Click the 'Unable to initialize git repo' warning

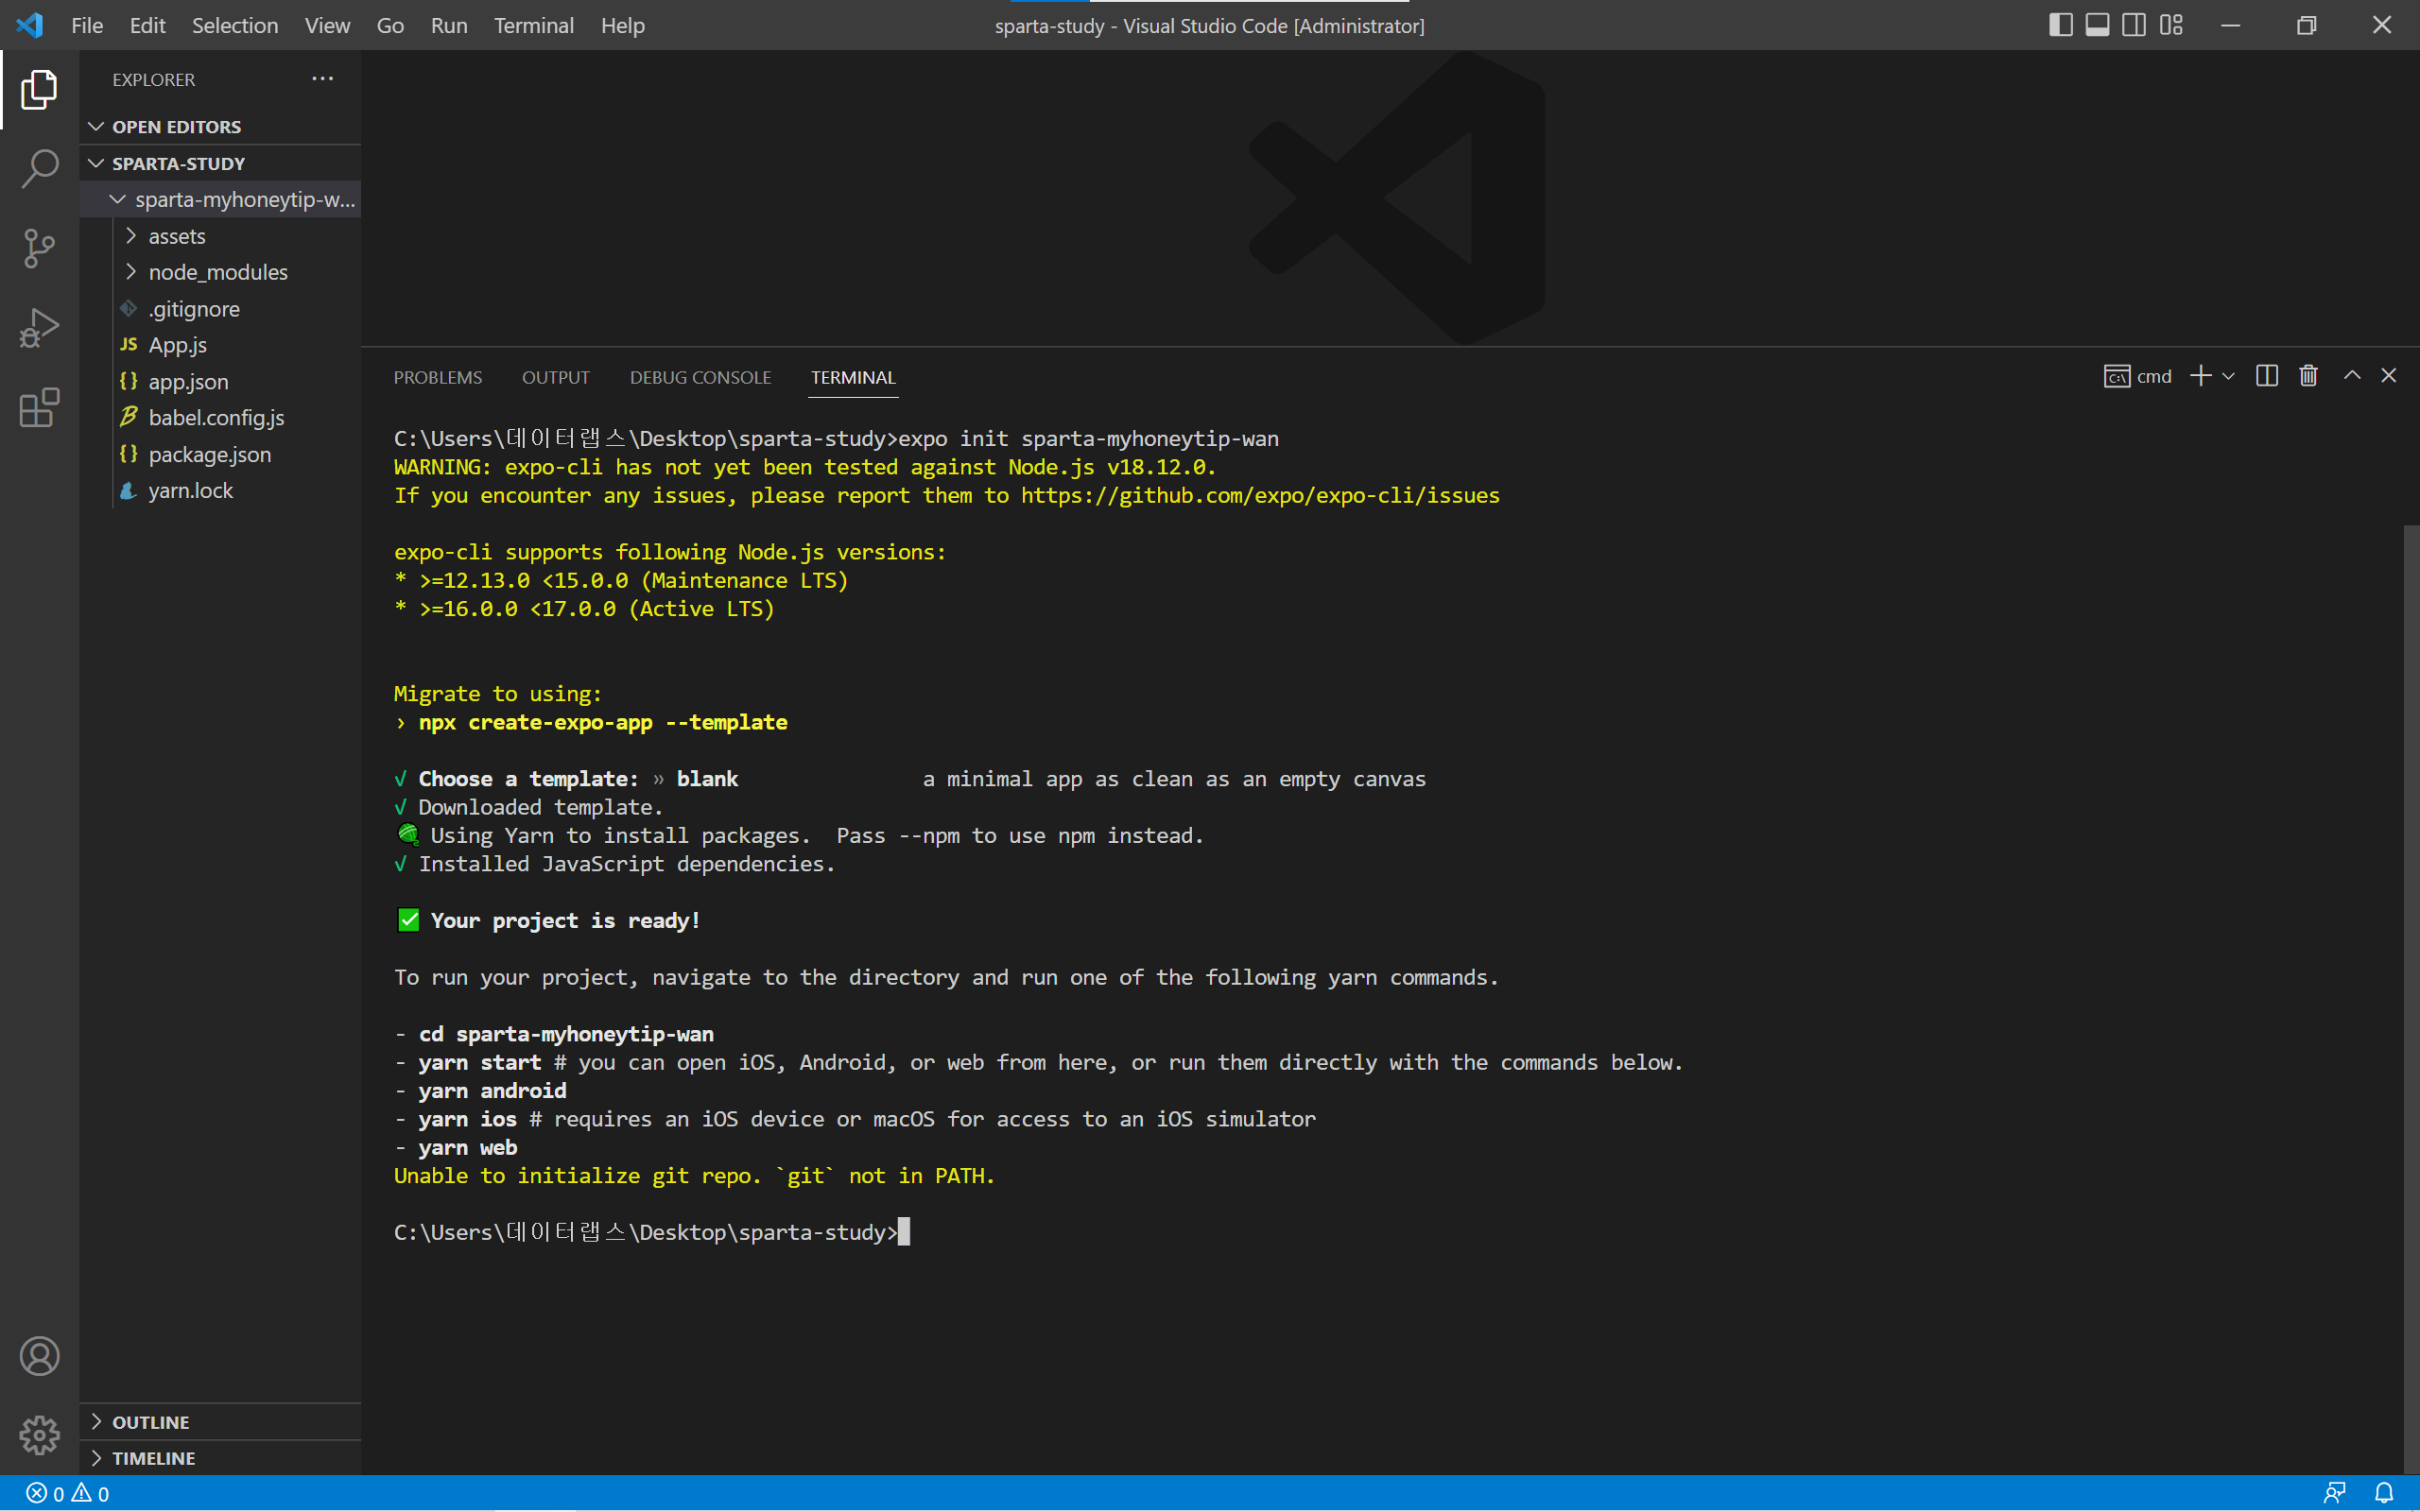pyautogui.click(x=695, y=1176)
